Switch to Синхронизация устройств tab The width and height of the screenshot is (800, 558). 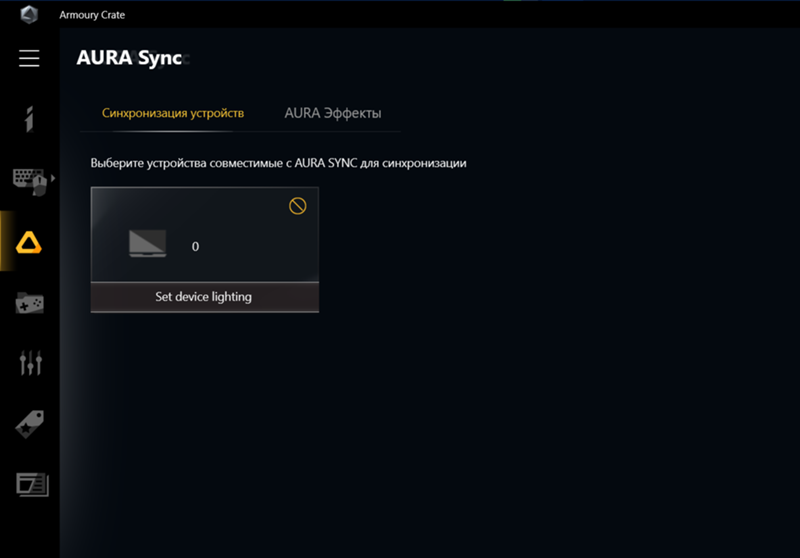pyautogui.click(x=173, y=113)
